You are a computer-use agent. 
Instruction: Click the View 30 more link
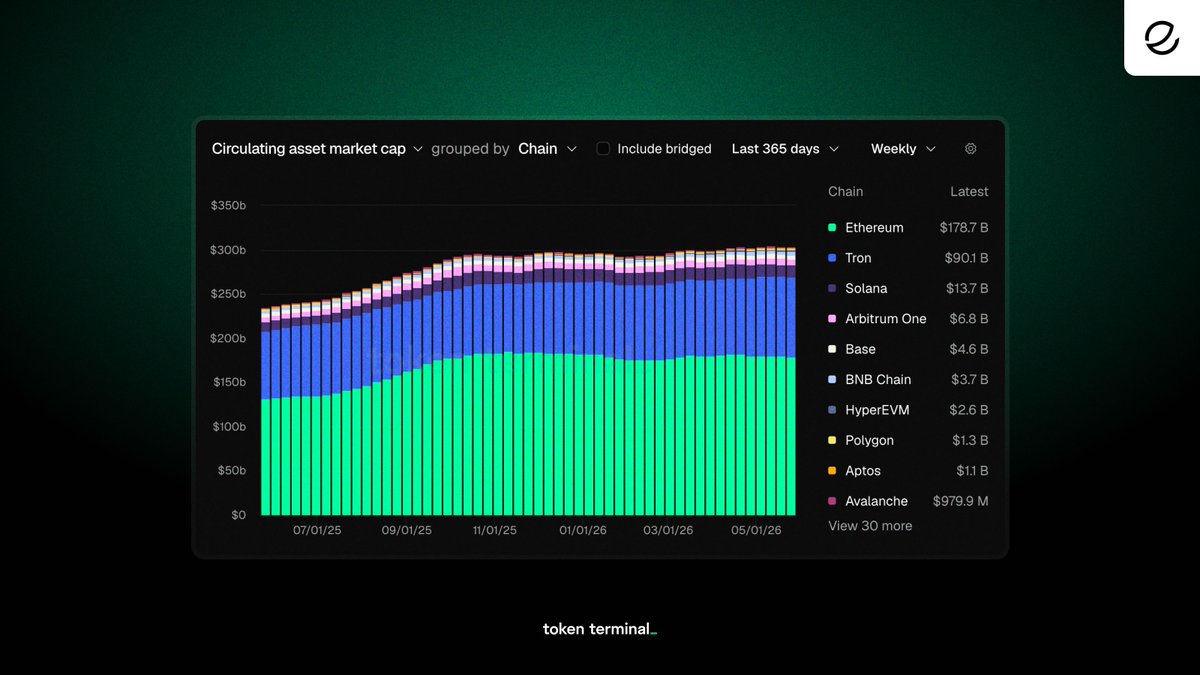click(x=870, y=526)
